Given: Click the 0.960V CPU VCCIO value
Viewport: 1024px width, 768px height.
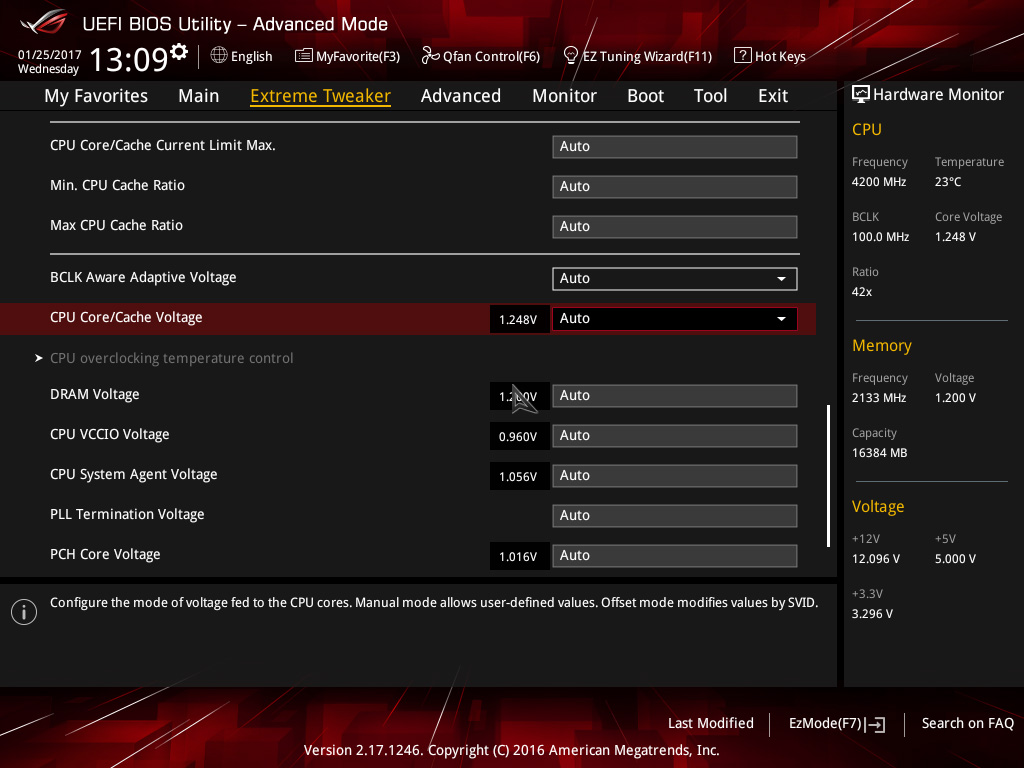Looking at the screenshot, I should click(x=519, y=436).
